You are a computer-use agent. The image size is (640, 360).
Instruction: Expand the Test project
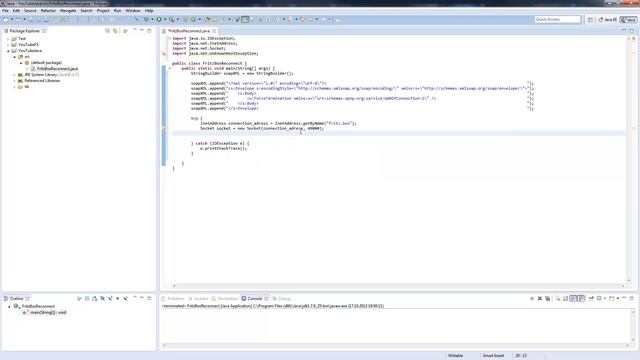click(x=8, y=38)
